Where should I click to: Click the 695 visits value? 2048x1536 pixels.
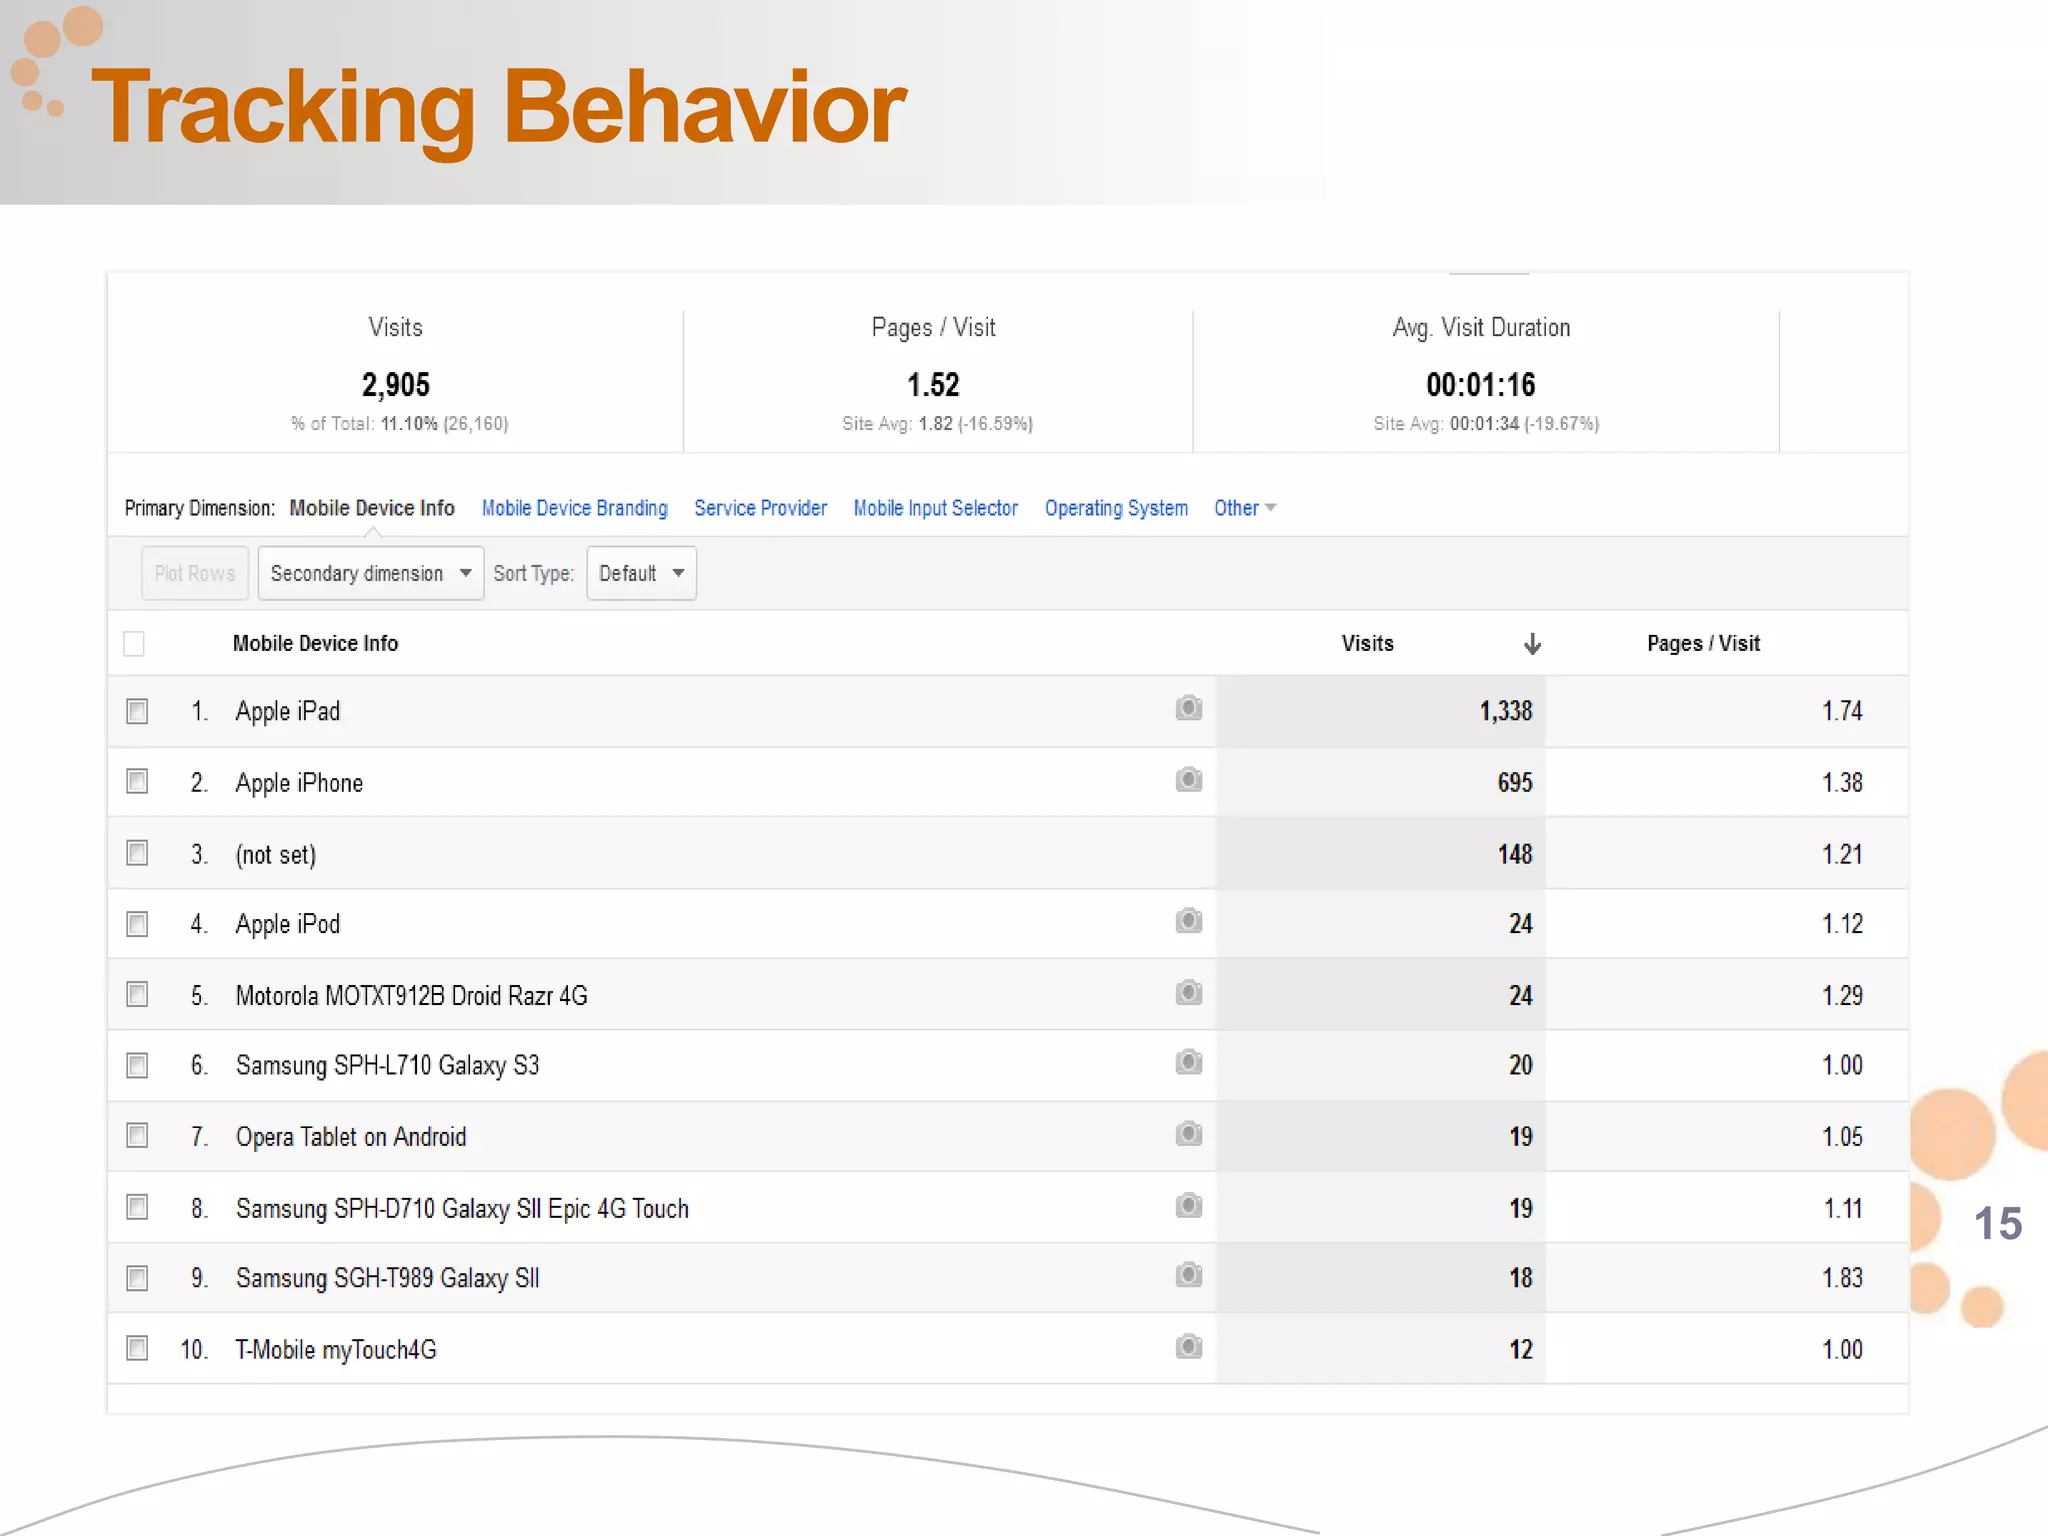1515,783
